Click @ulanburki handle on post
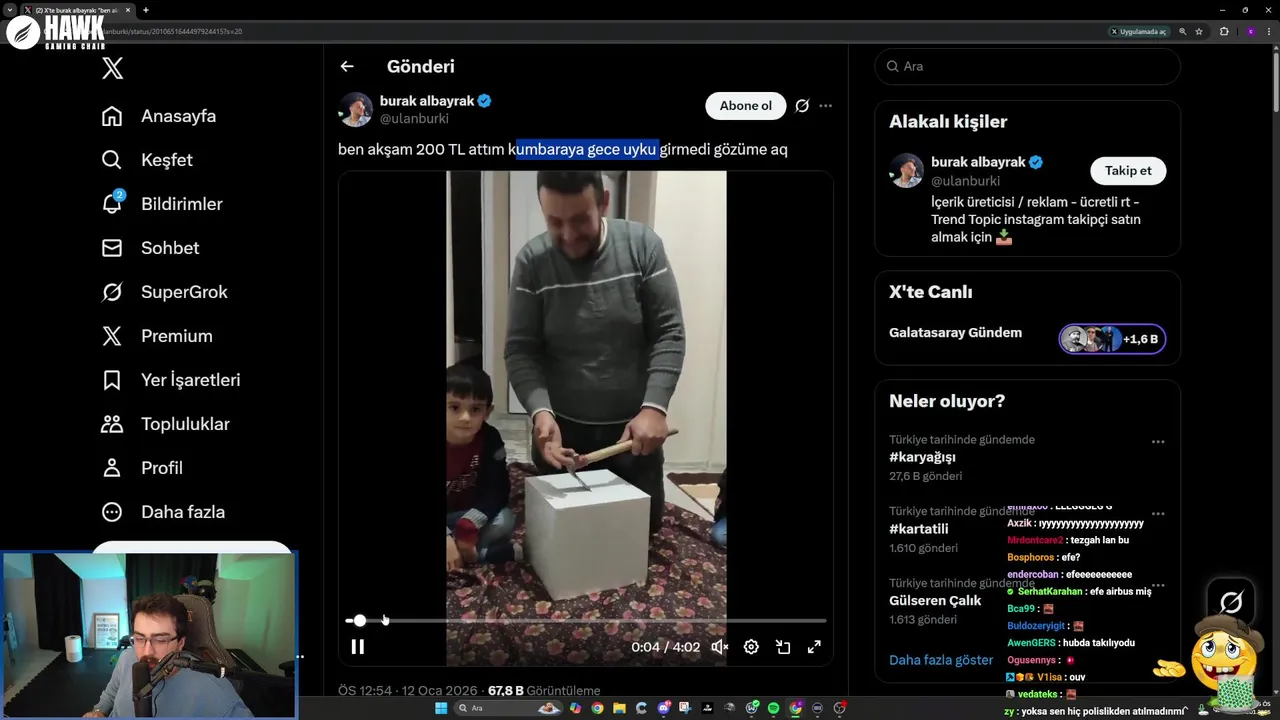The image size is (1280, 720). click(414, 119)
